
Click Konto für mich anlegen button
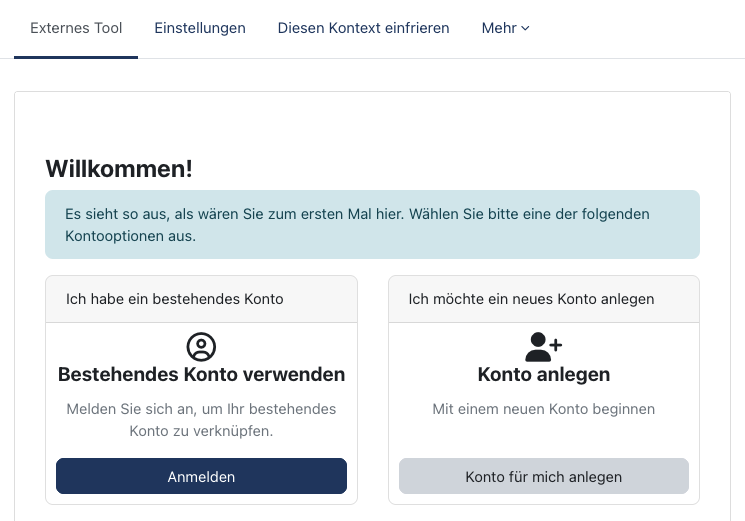[544, 476]
